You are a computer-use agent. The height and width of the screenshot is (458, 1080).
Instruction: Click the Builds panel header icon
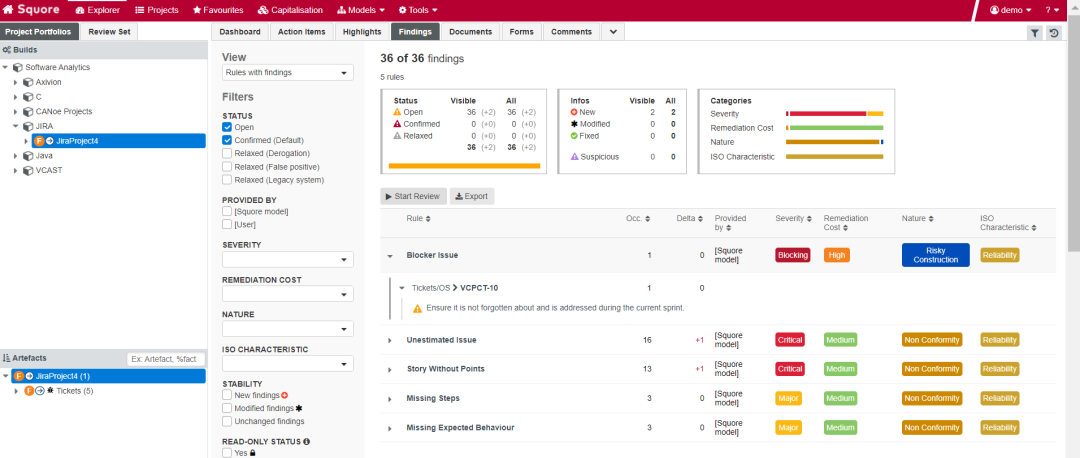pos(7,50)
